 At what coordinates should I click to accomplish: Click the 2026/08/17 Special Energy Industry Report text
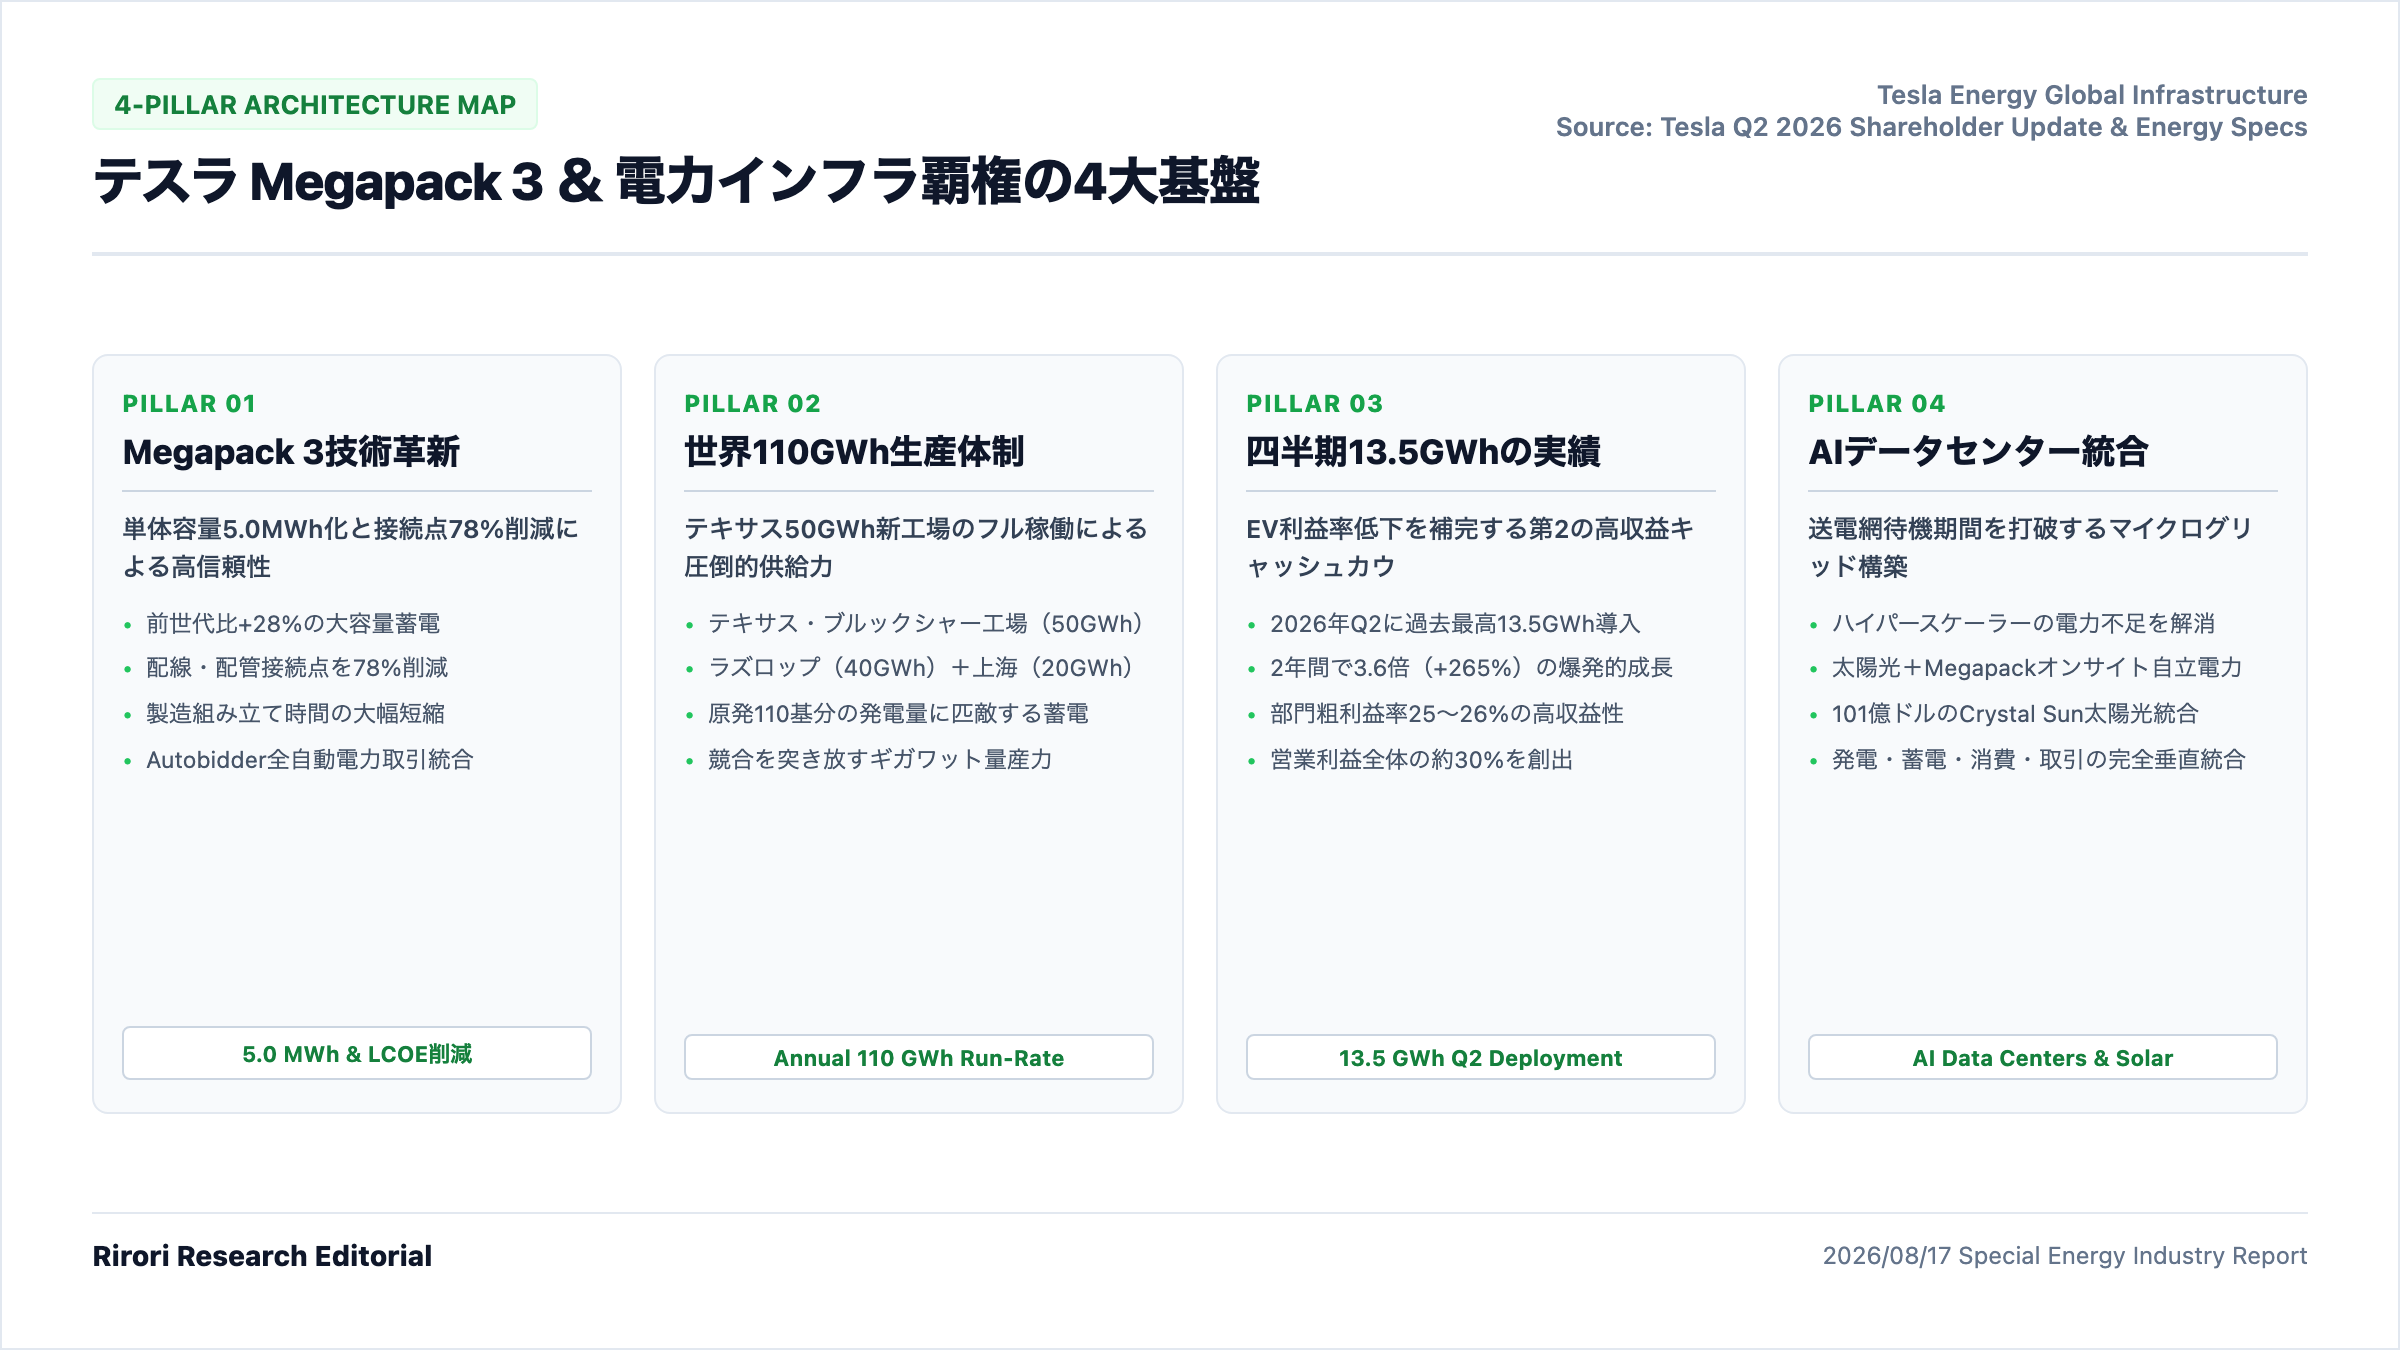click(2065, 1256)
